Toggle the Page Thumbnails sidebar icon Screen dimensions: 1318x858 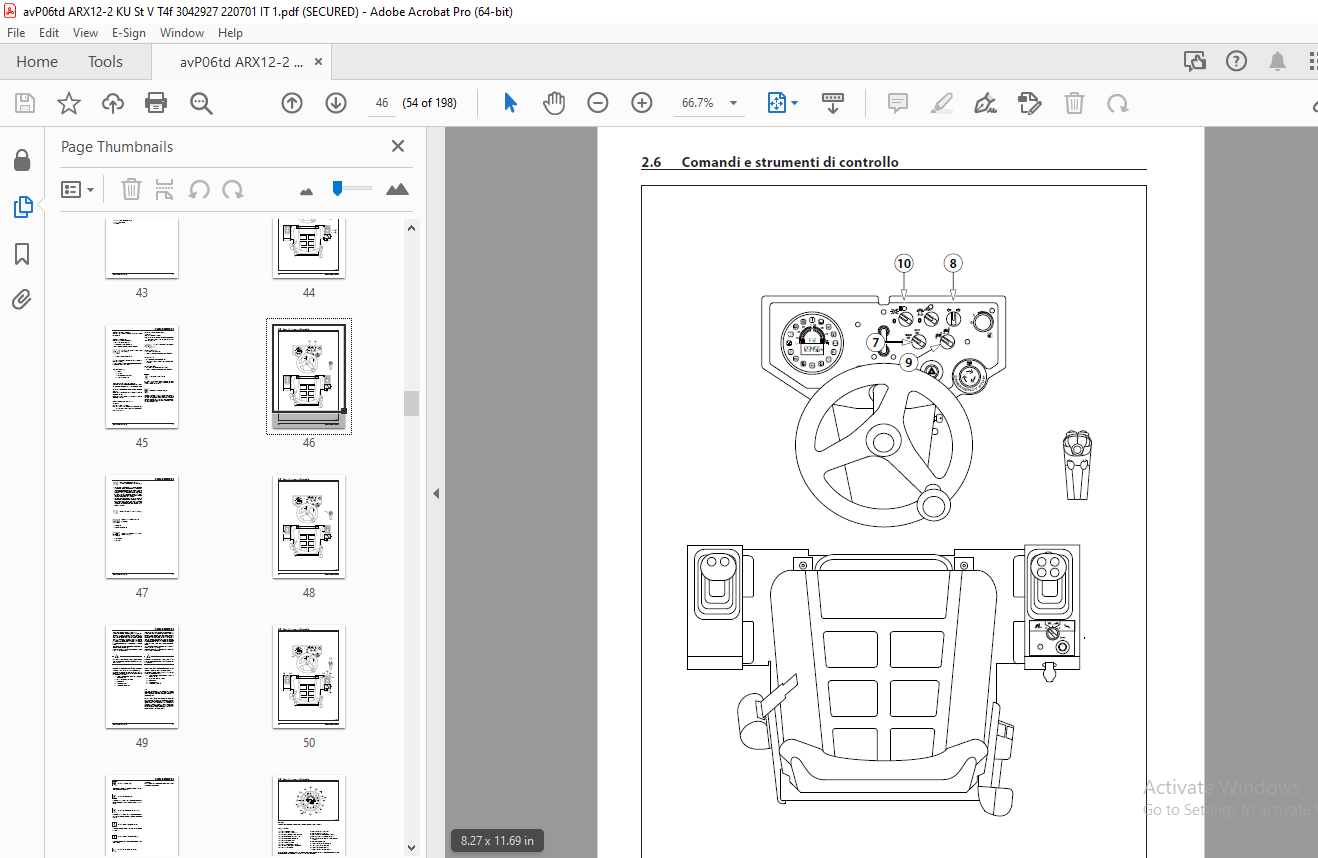click(x=22, y=207)
